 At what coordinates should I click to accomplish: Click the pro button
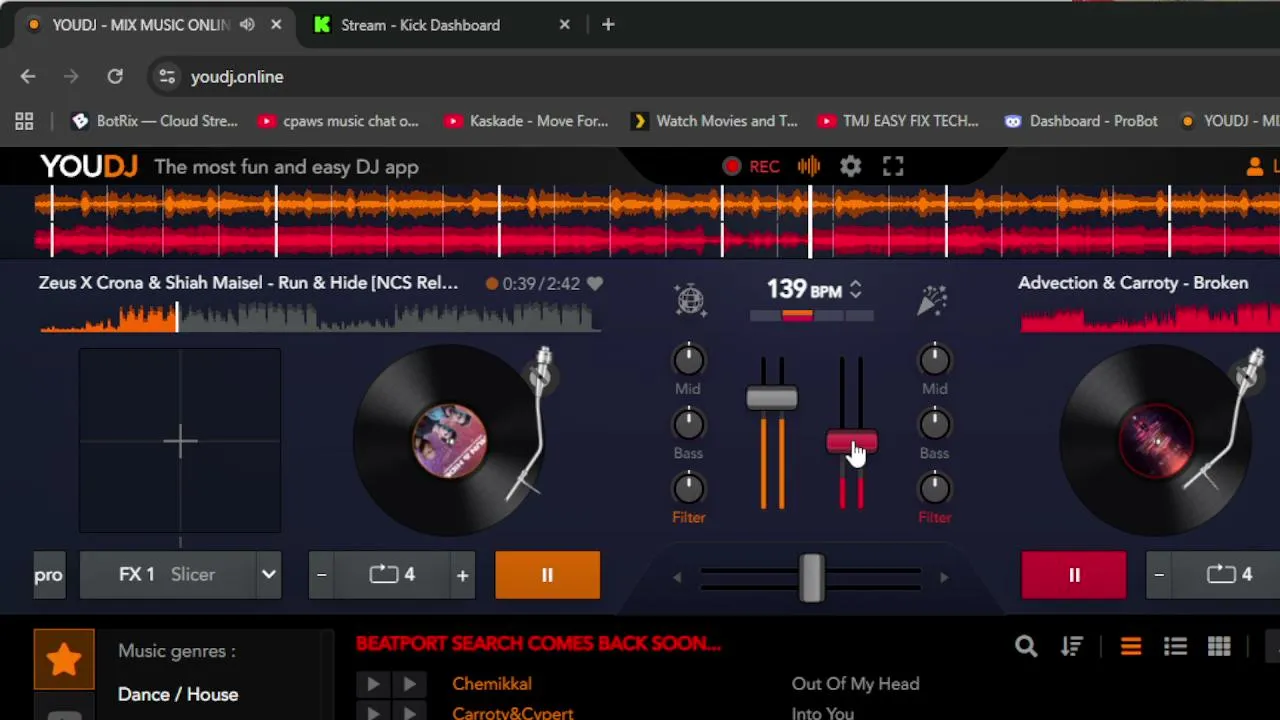(x=49, y=575)
